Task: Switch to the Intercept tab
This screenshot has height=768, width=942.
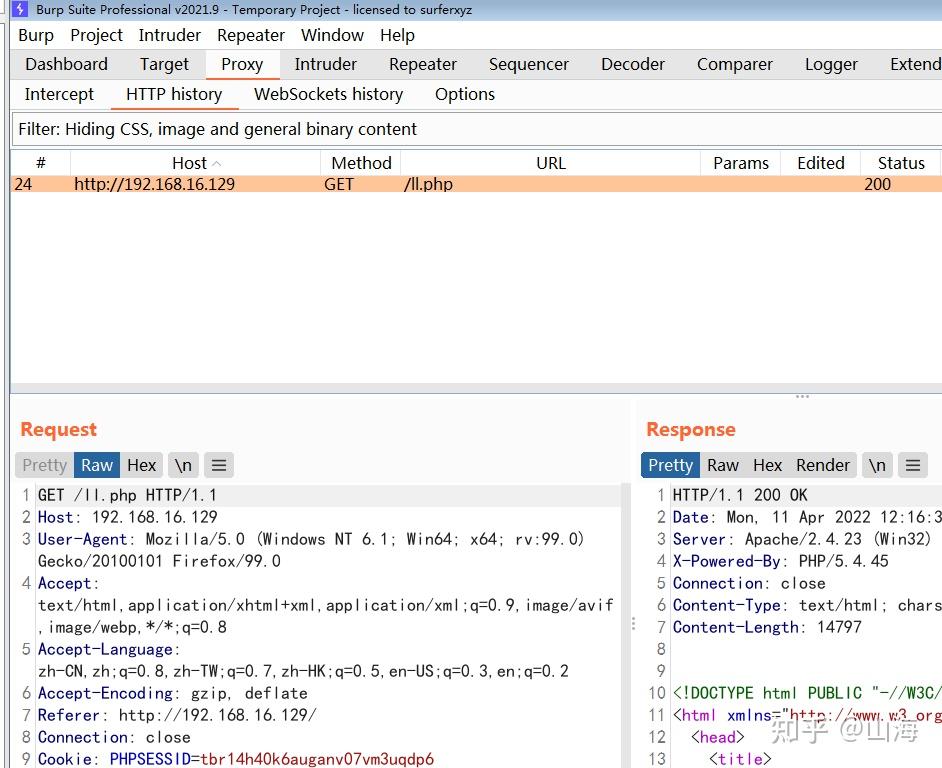Action: (58, 94)
